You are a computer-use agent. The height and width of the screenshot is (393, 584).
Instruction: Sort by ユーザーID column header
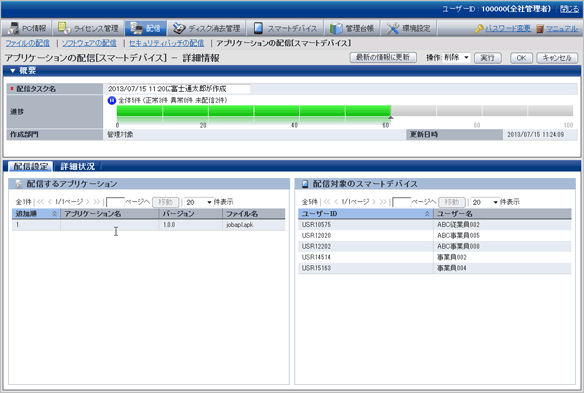click(x=366, y=213)
